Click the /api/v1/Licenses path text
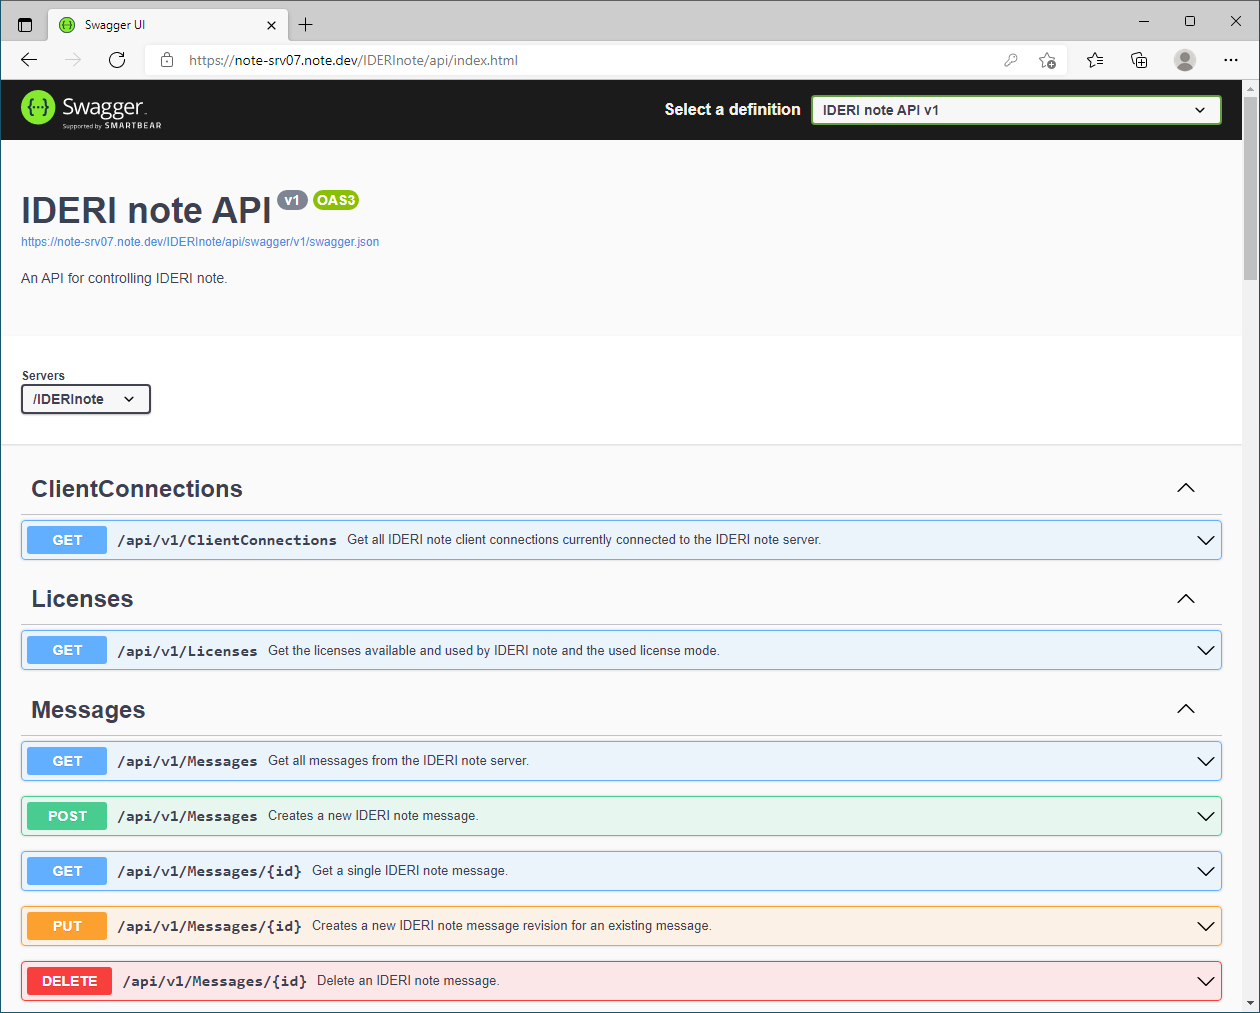This screenshot has height=1013, width=1260. pyautogui.click(x=187, y=651)
